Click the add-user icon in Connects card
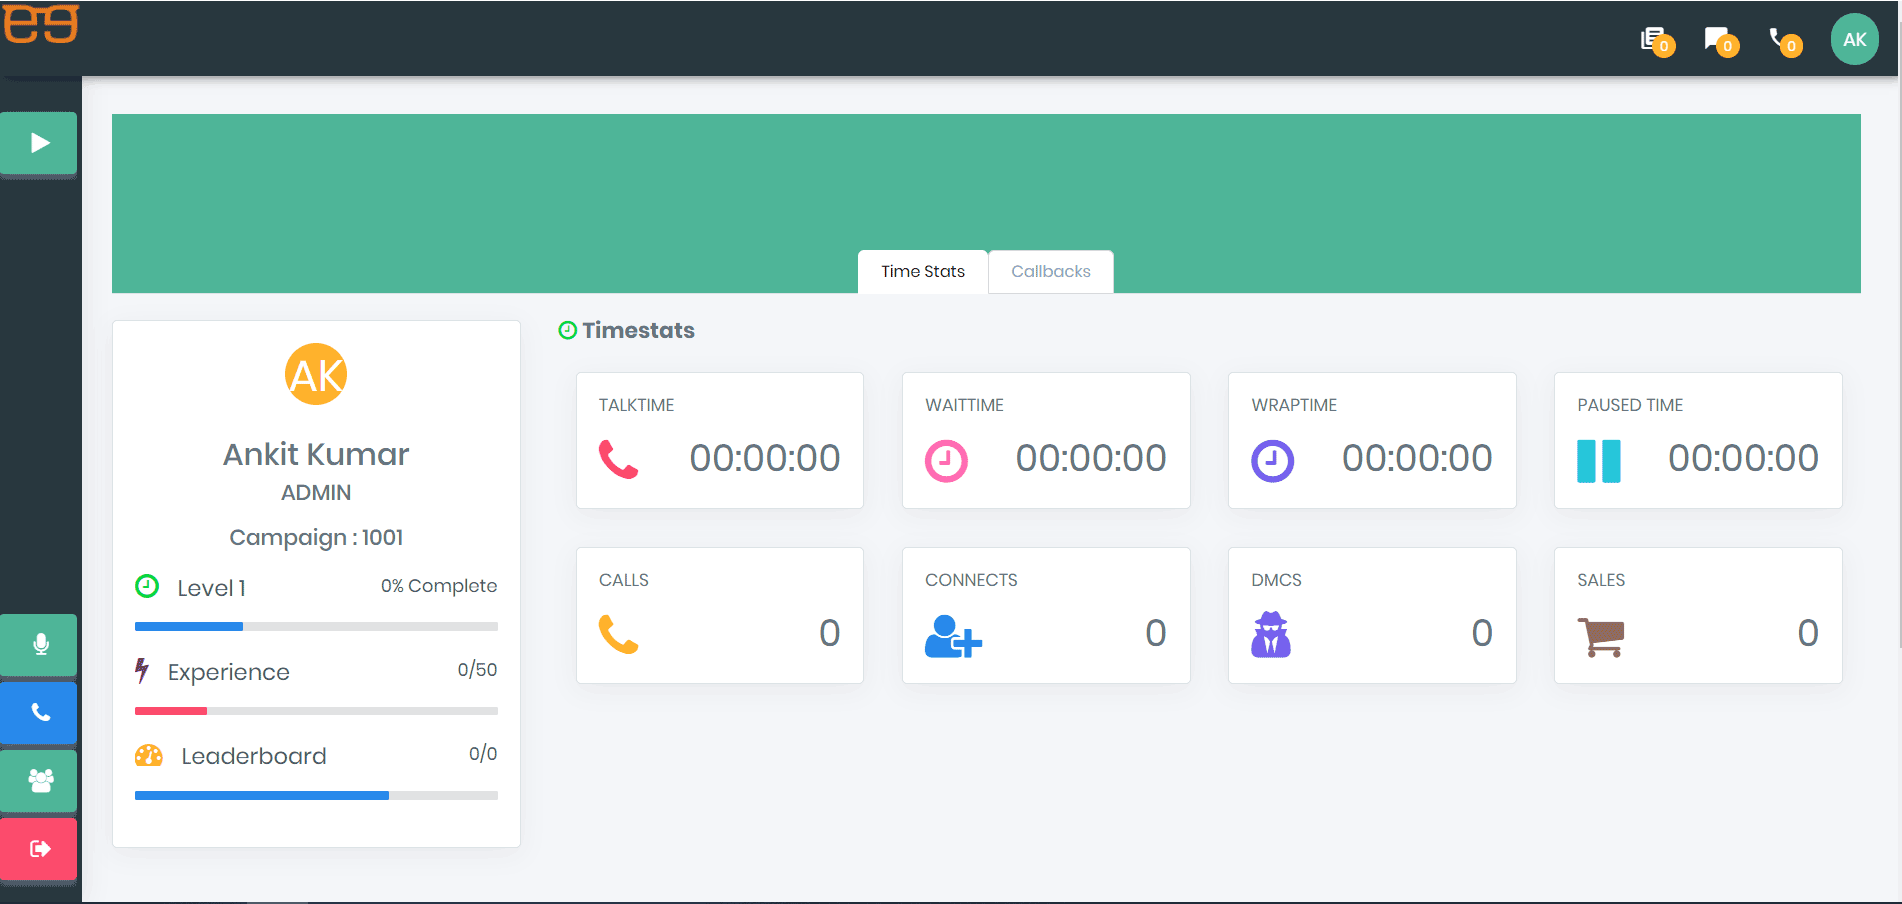This screenshot has width=1902, height=904. (x=952, y=636)
